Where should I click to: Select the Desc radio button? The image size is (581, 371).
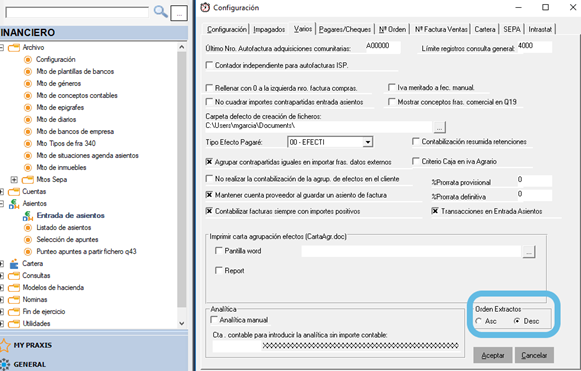[x=517, y=321]
